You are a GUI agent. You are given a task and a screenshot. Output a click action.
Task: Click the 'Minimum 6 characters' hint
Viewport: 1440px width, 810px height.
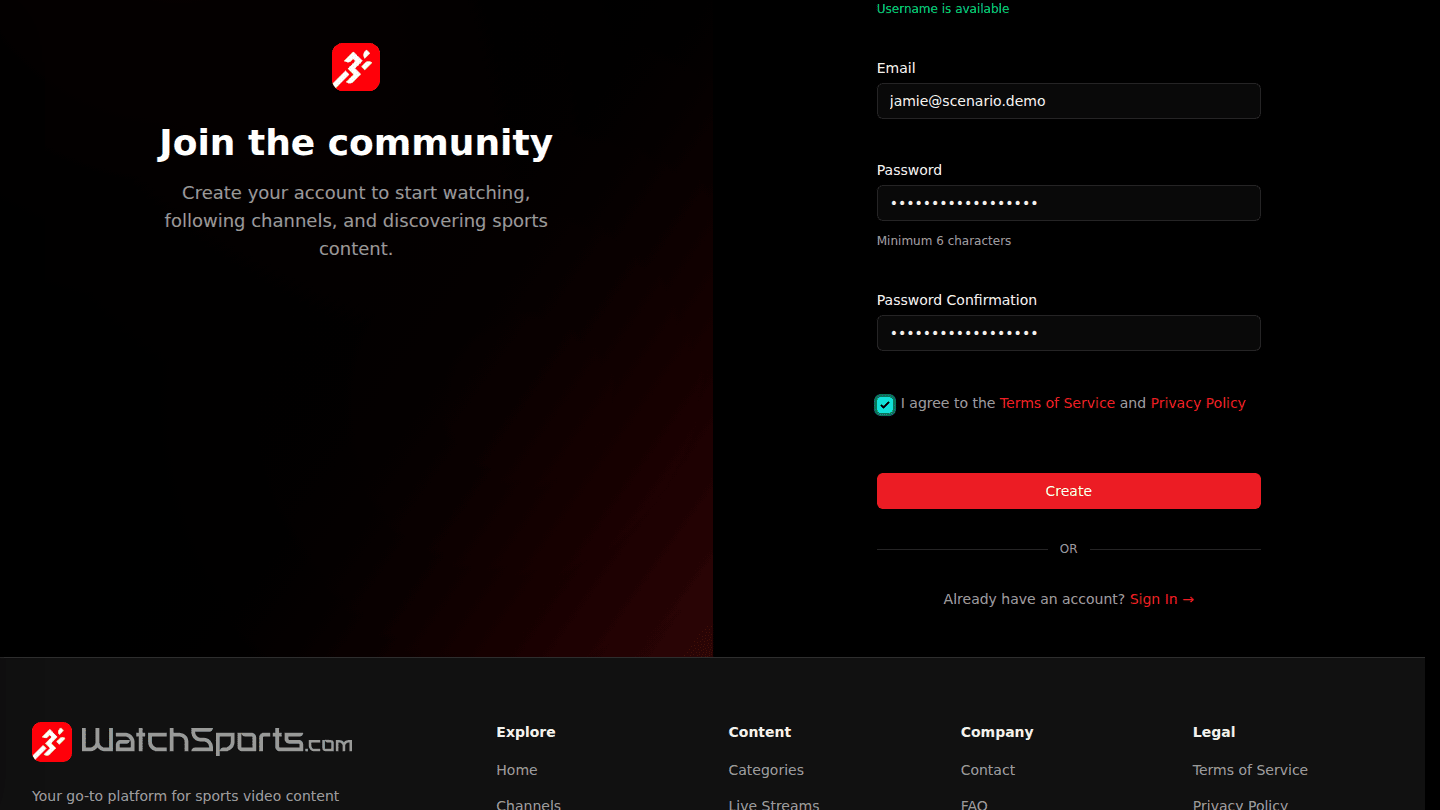click(944, 241)
